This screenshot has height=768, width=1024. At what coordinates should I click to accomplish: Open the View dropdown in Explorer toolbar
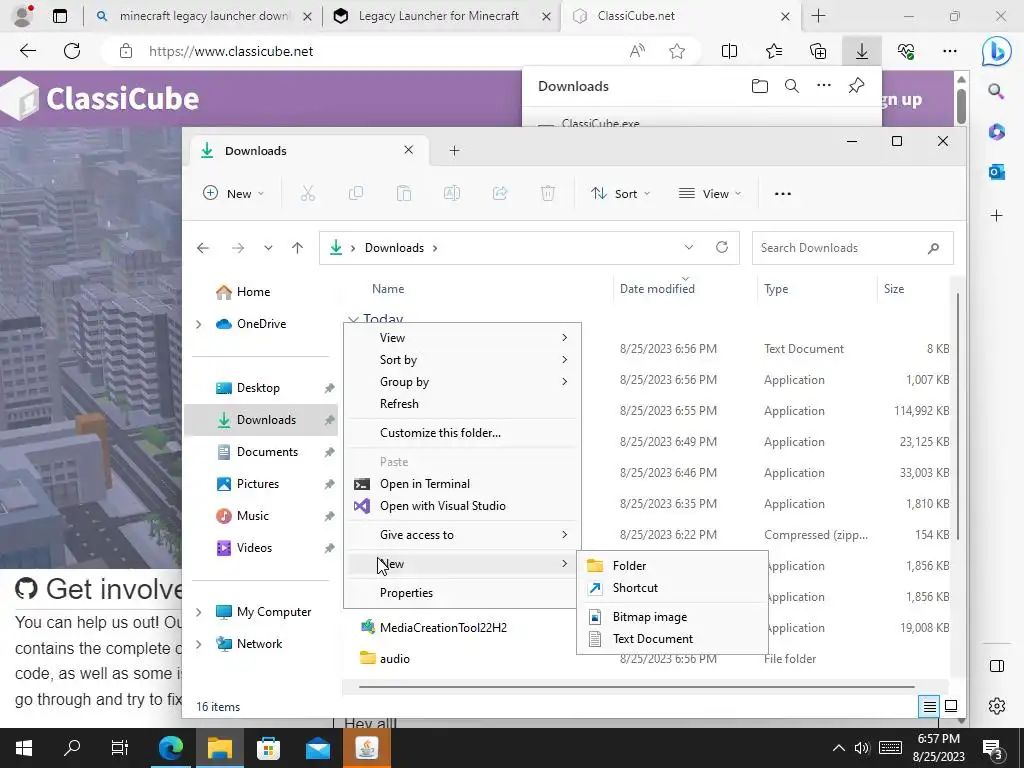(710, 193)
